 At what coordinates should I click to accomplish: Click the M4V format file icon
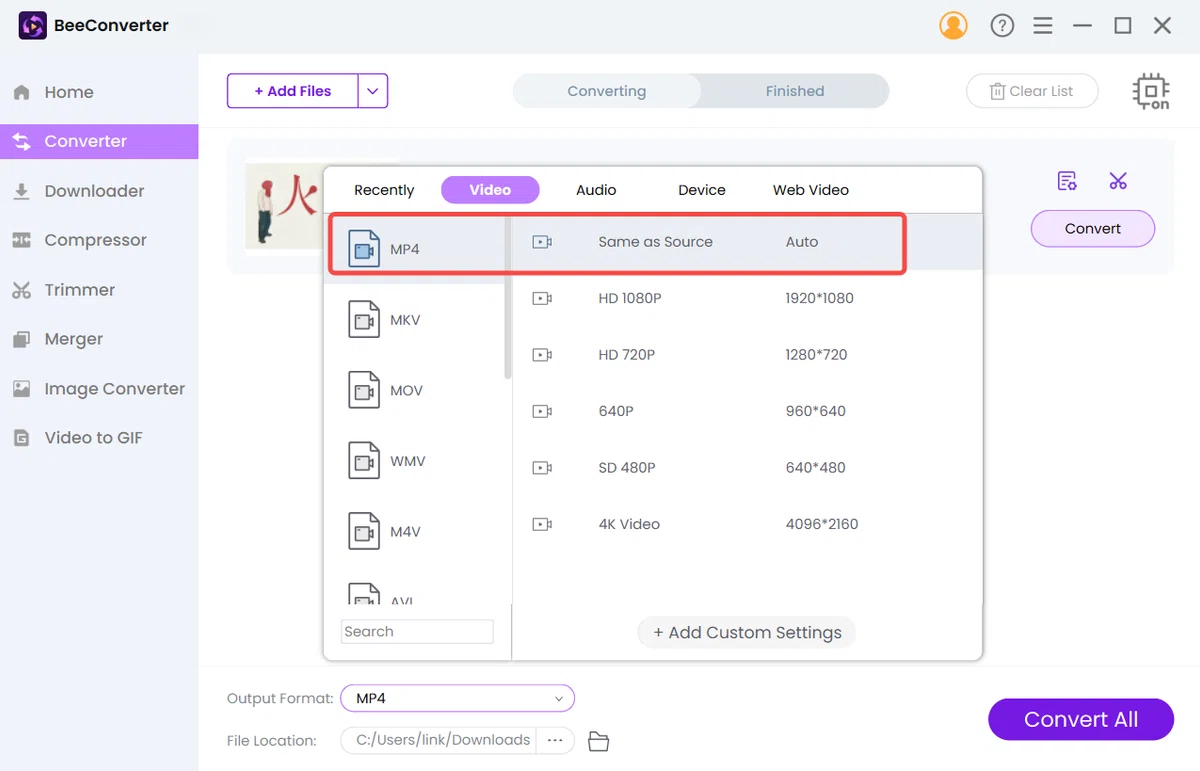[x=364, y=531]
